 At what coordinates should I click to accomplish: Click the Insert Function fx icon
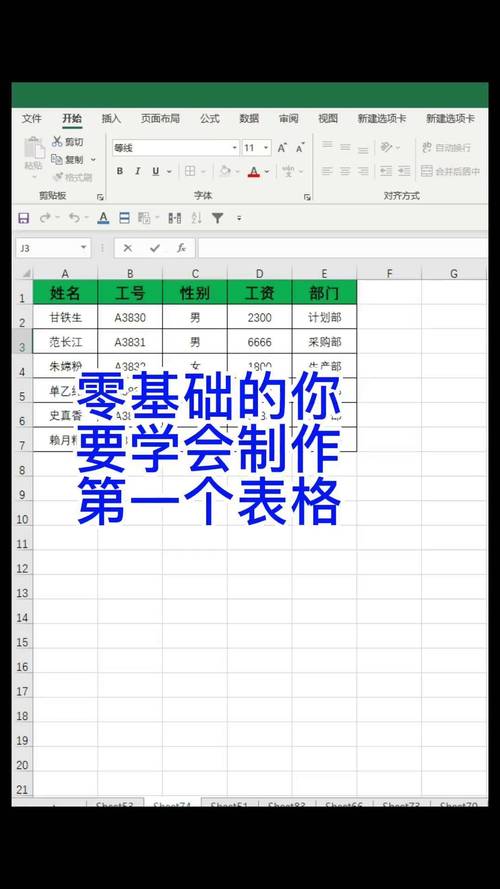coord(181,248)
